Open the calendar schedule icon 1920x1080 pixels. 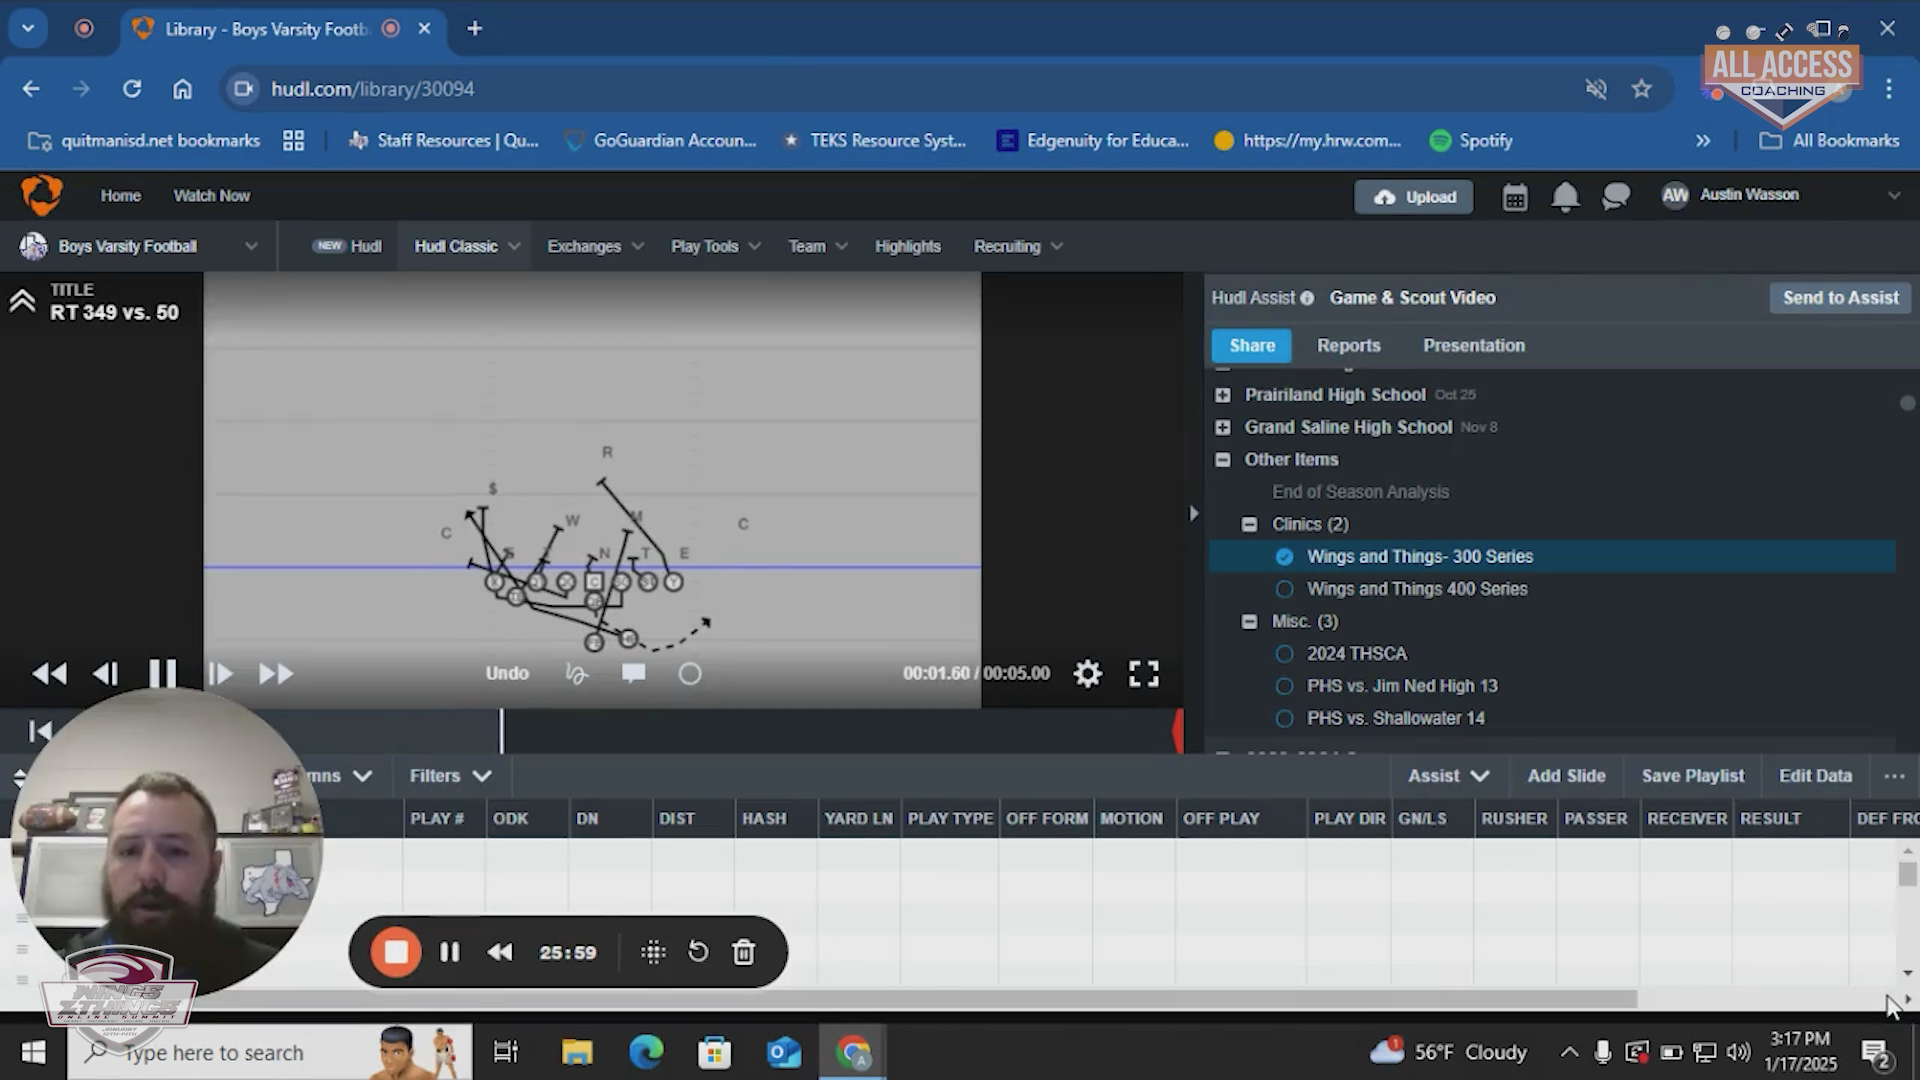point(1515,197)
